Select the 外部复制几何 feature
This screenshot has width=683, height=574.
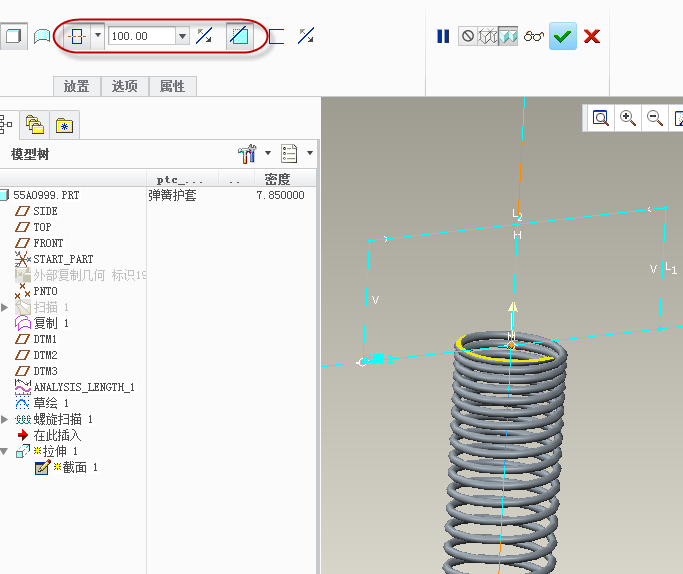(89, 275)
